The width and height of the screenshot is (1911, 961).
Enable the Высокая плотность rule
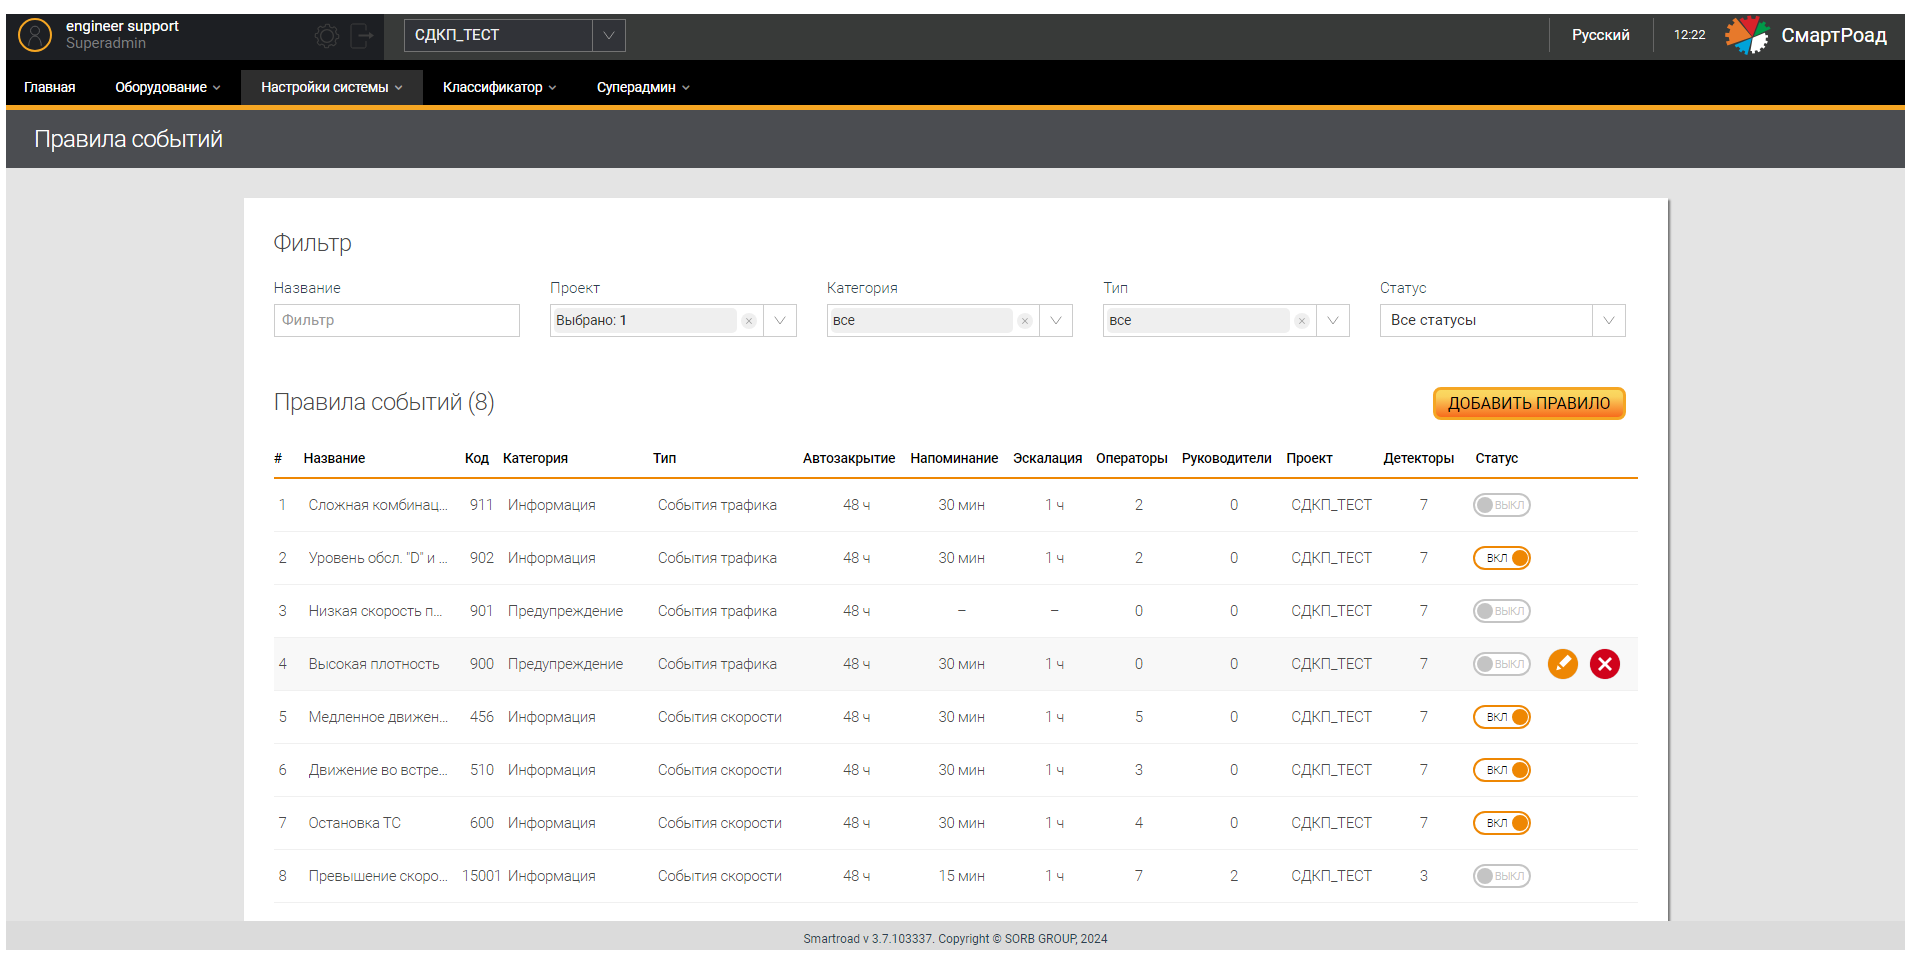pyautogui.click(x=1501, y=664)
